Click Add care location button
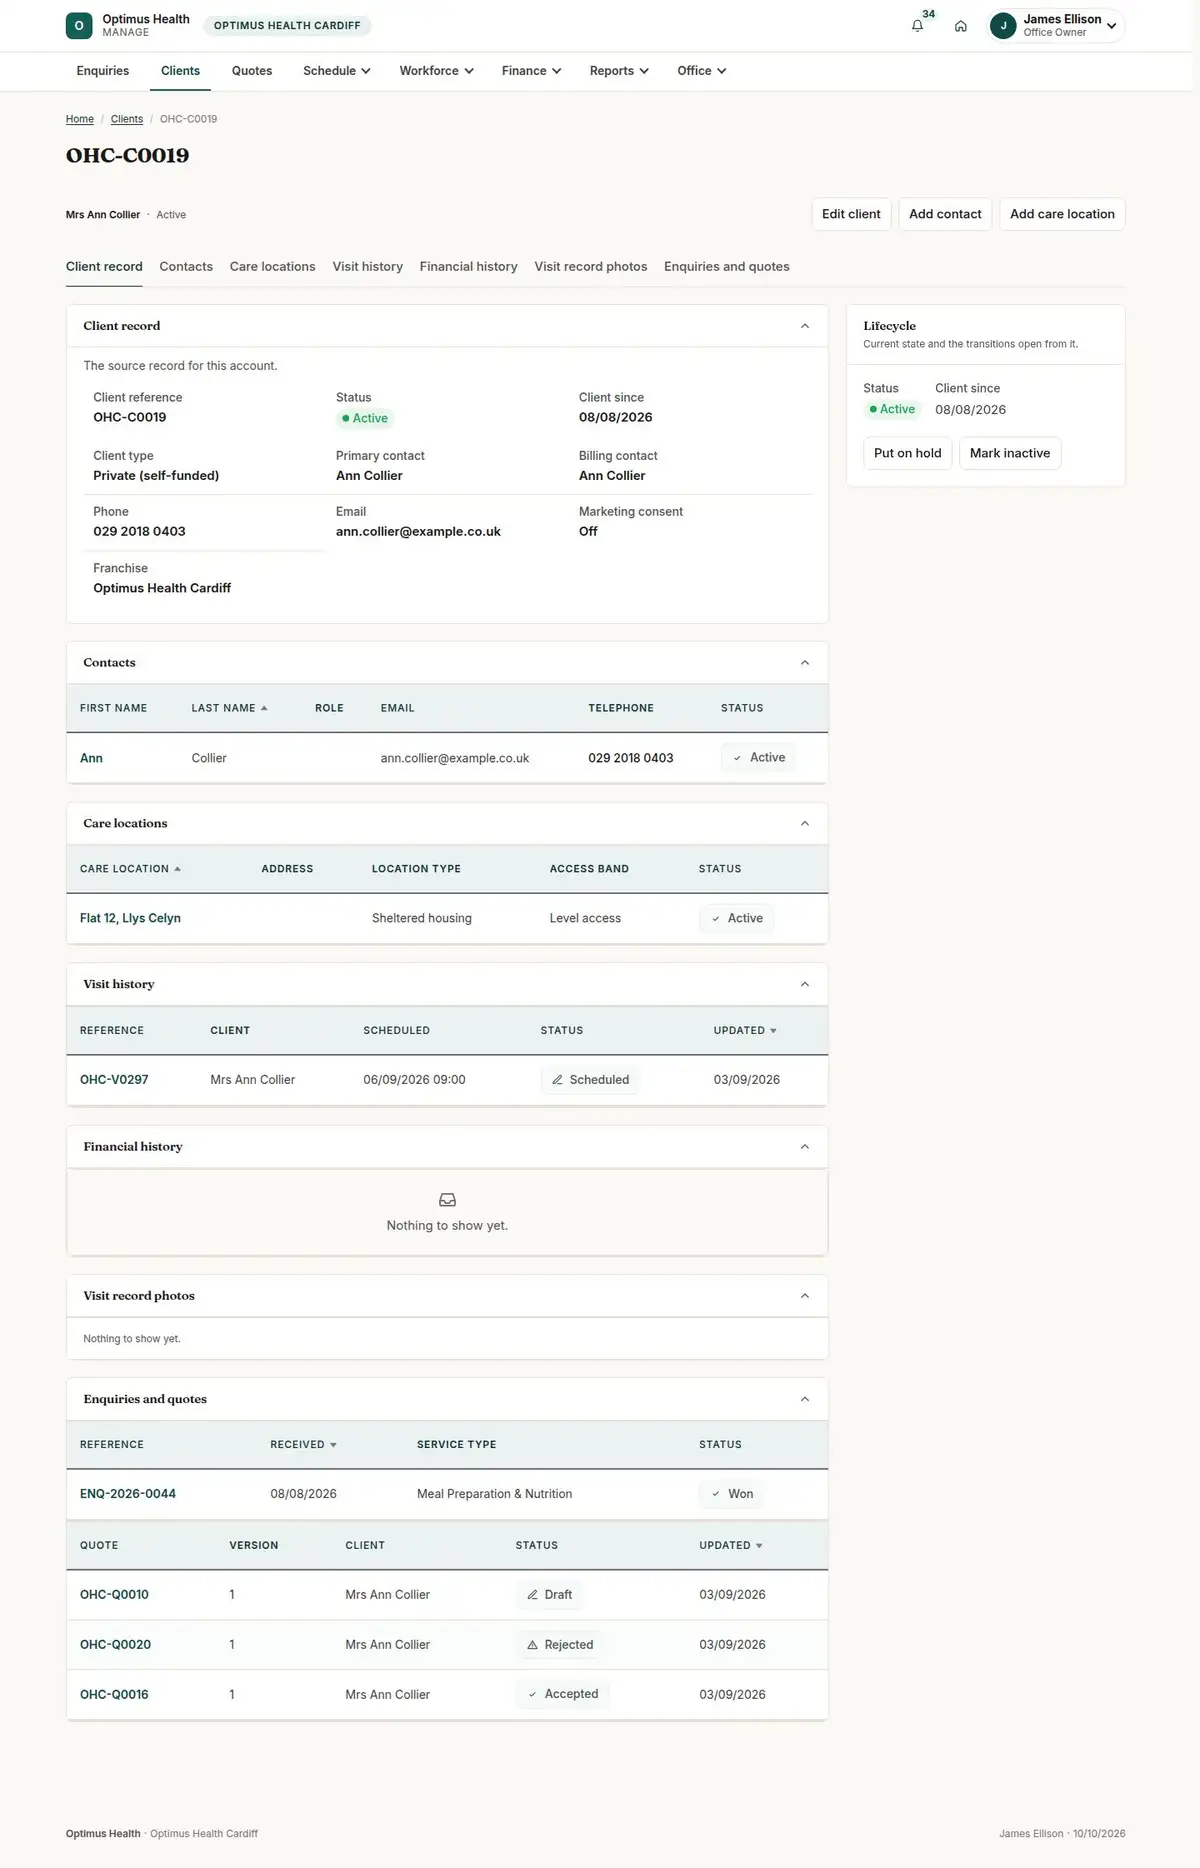The width and height of the screenshot is (1200, 1868). pos(1062,214)
